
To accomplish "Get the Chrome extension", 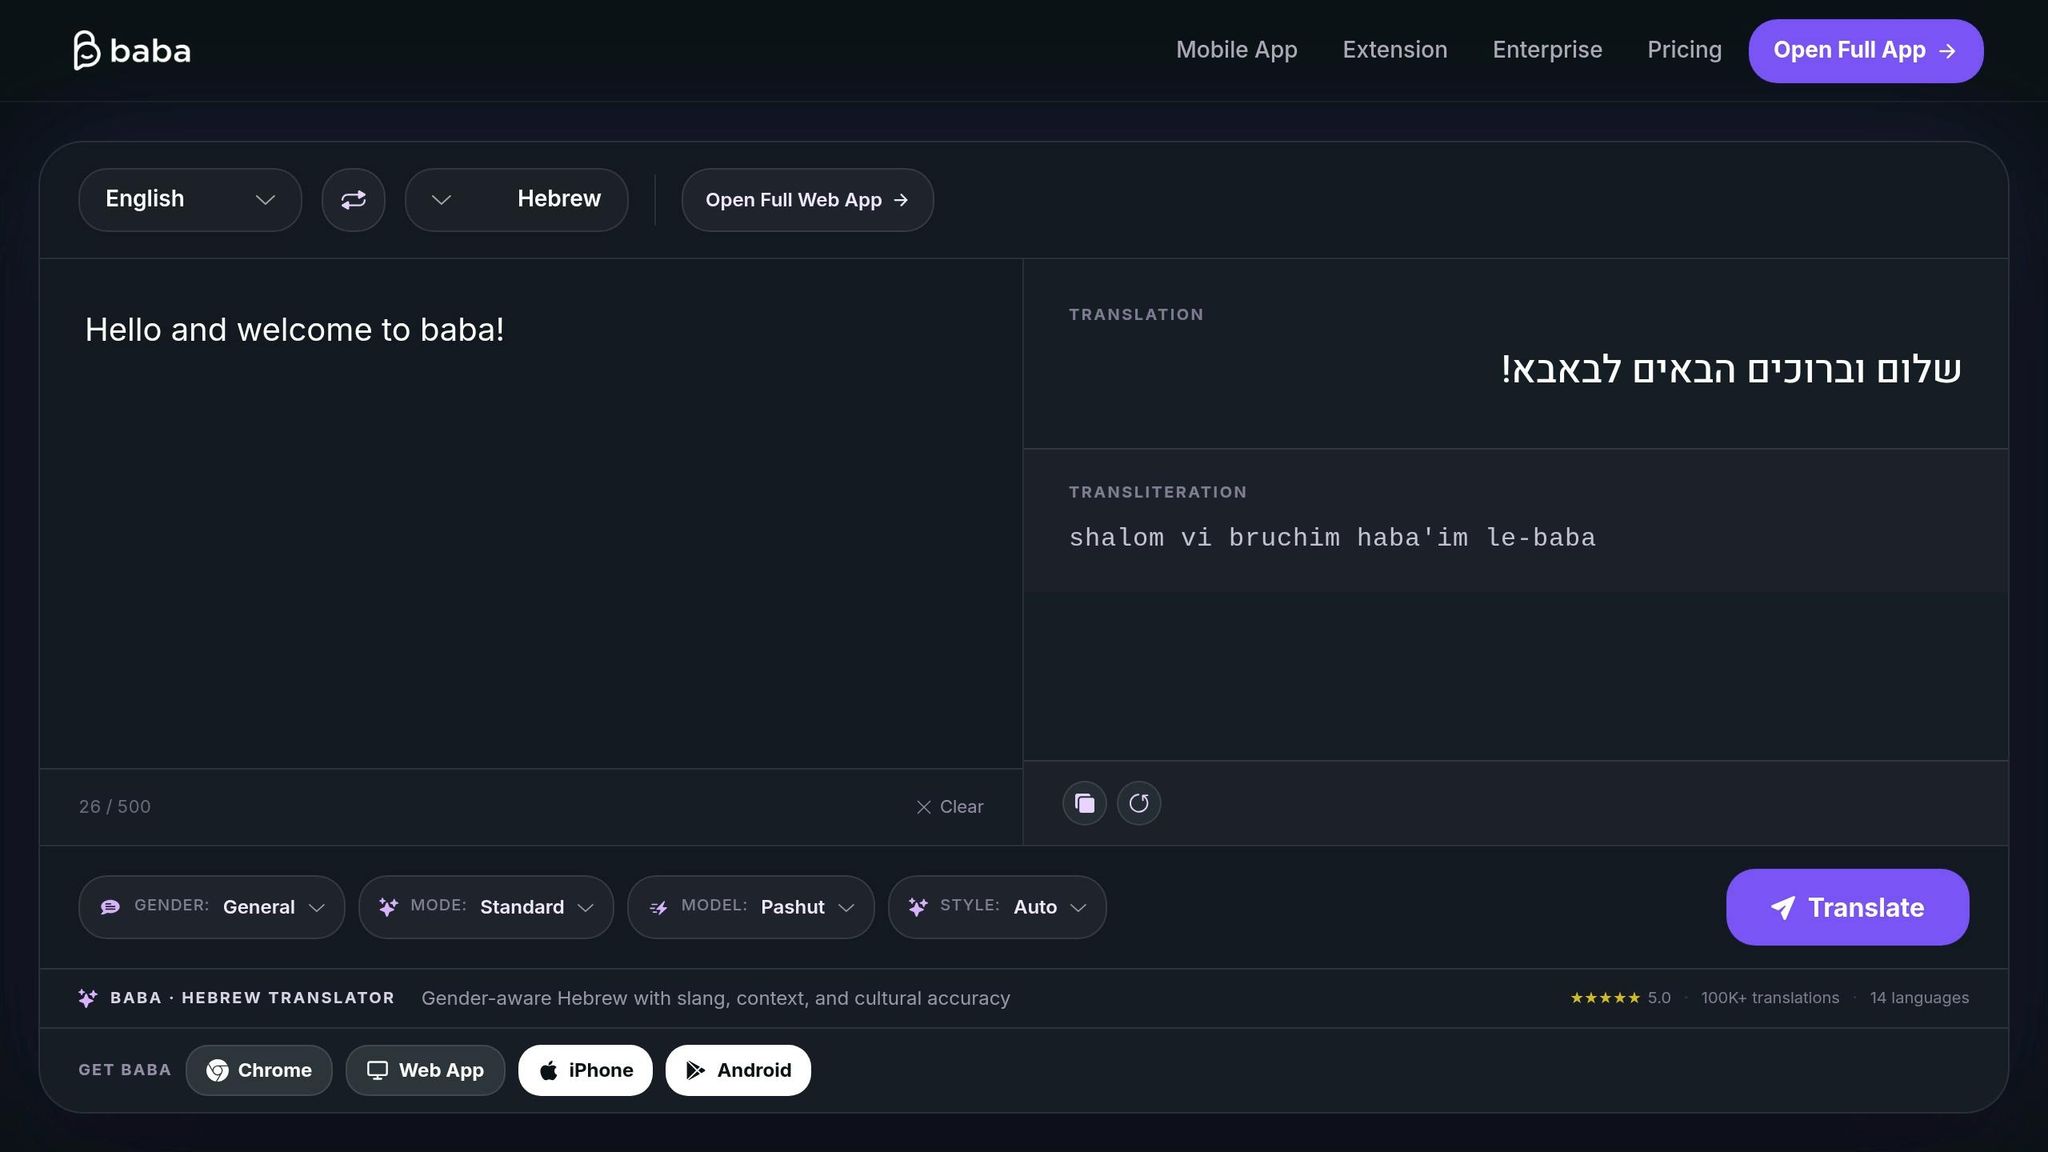I will tap(259, 1070).
